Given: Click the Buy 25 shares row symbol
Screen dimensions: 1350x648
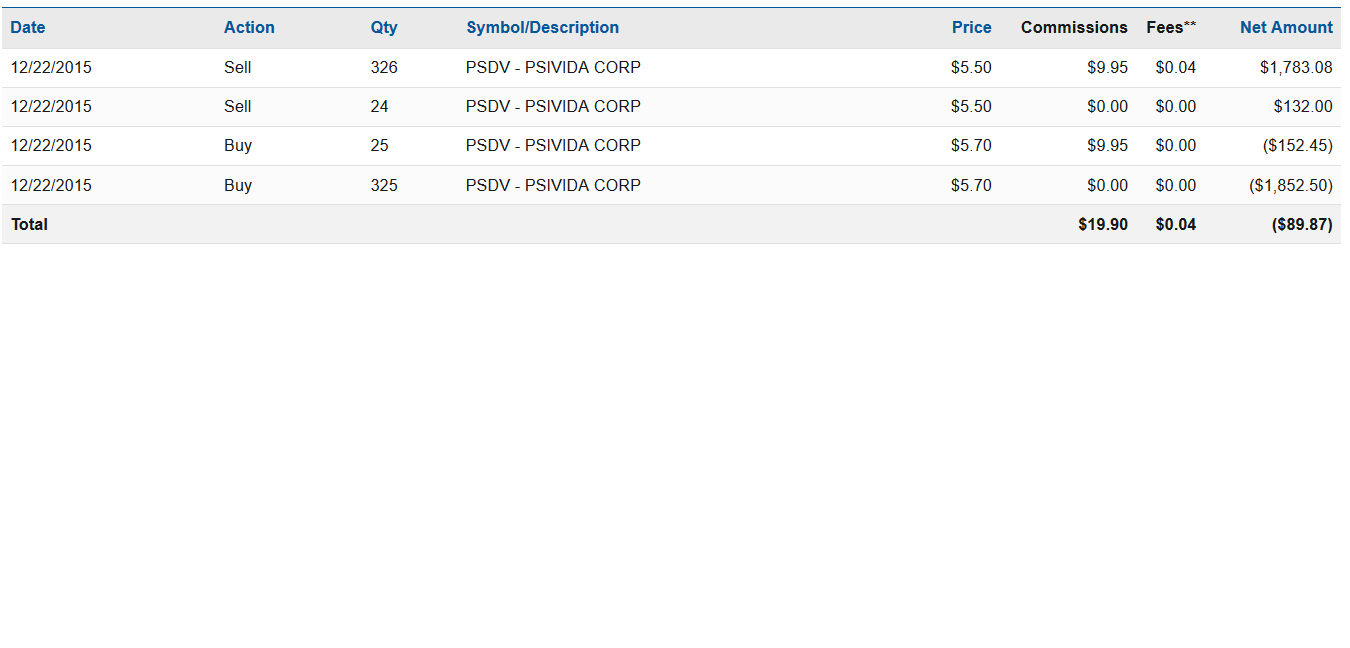Looking at the screenshot, I should coord(553,146).
